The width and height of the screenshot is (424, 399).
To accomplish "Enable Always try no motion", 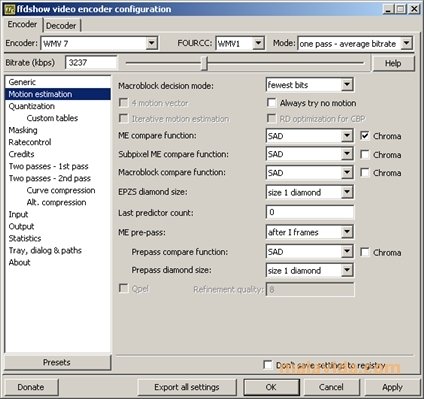I will point(271,103).
